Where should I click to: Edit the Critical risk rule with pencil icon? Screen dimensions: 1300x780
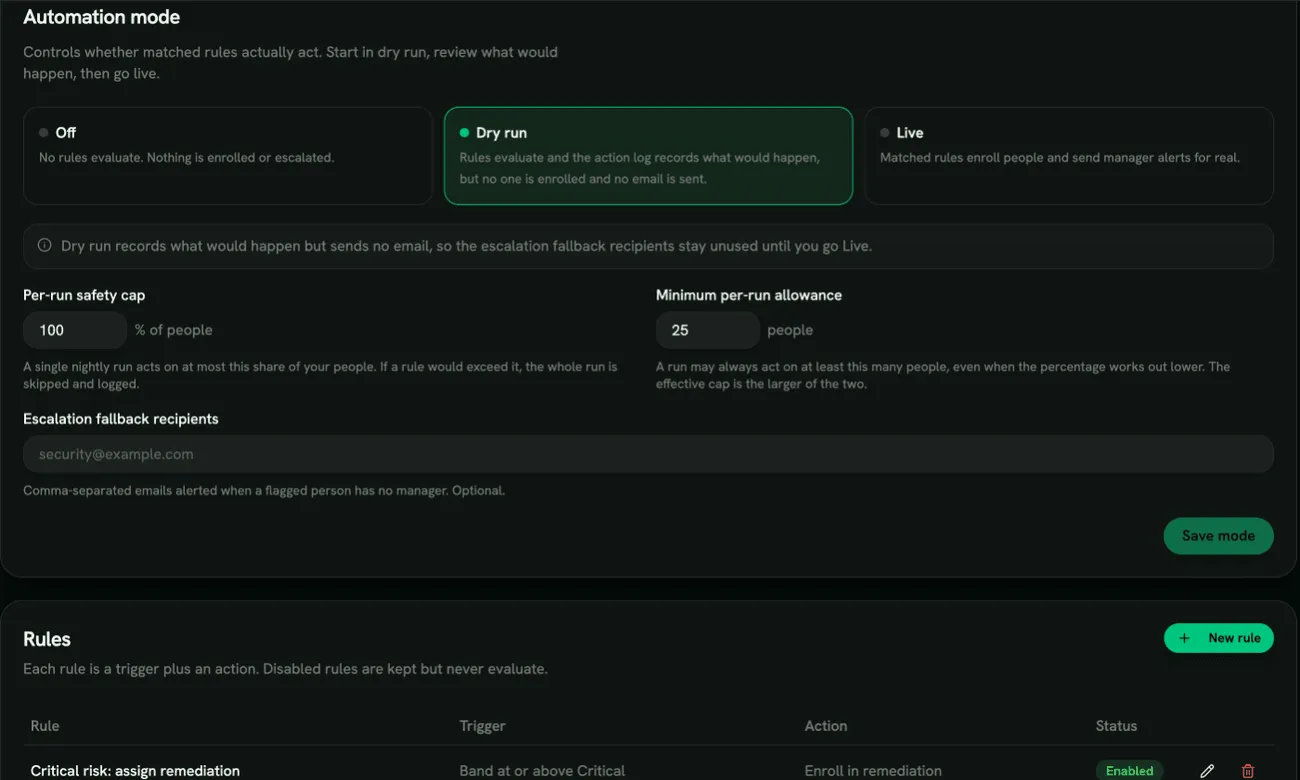pyautogui.click(x=1207, y=771)
